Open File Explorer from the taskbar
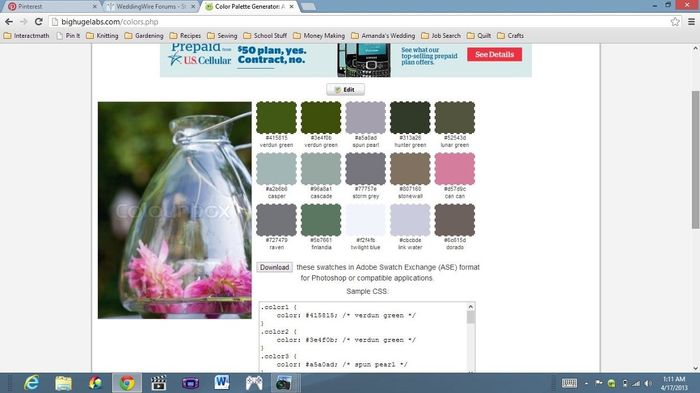This screenshot has height=393, width=700. point(63,383)
